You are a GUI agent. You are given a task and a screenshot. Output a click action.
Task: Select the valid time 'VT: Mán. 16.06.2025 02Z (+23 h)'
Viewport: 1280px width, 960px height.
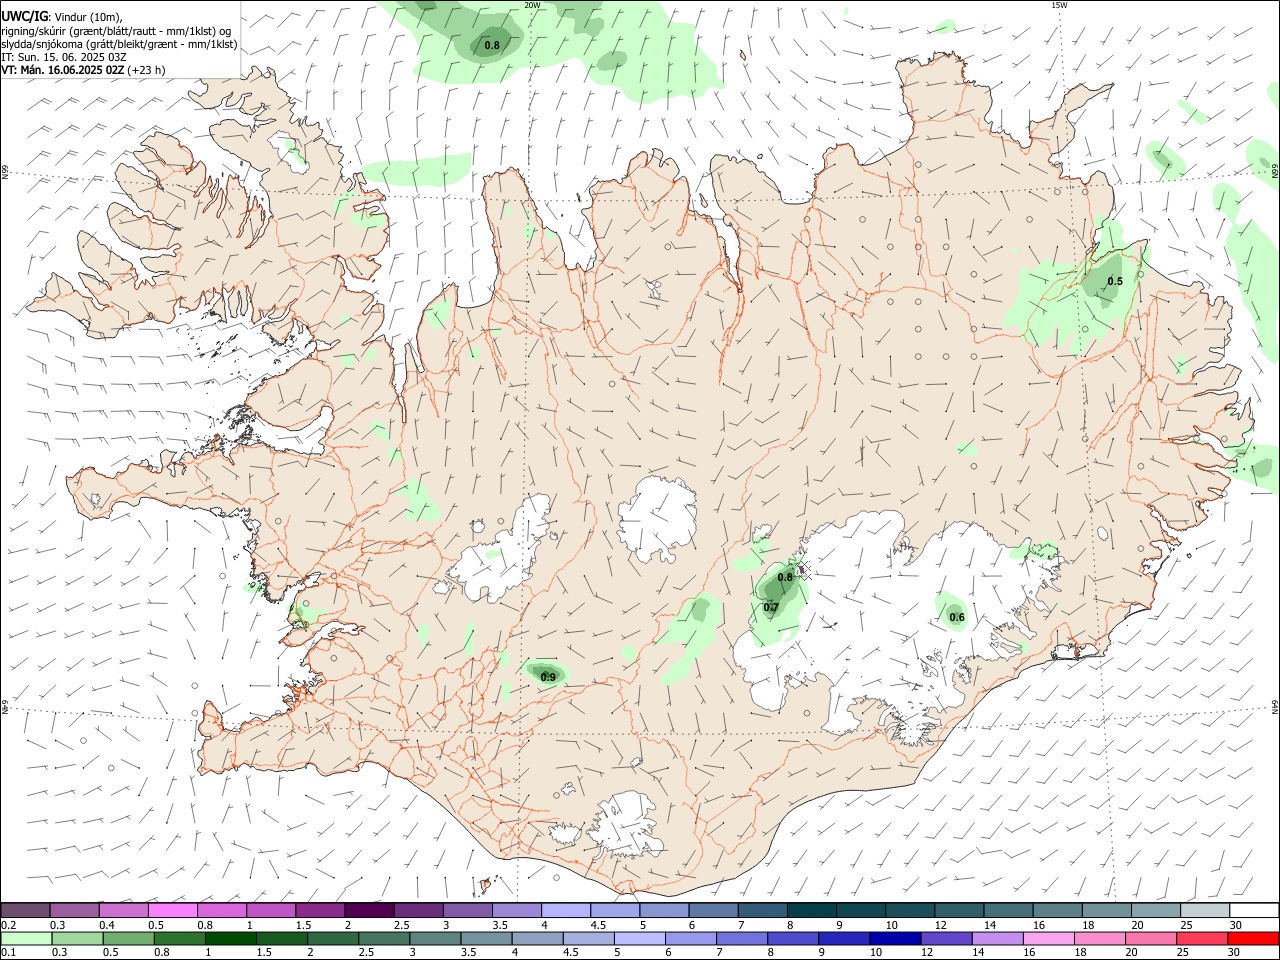coord(83,70)
